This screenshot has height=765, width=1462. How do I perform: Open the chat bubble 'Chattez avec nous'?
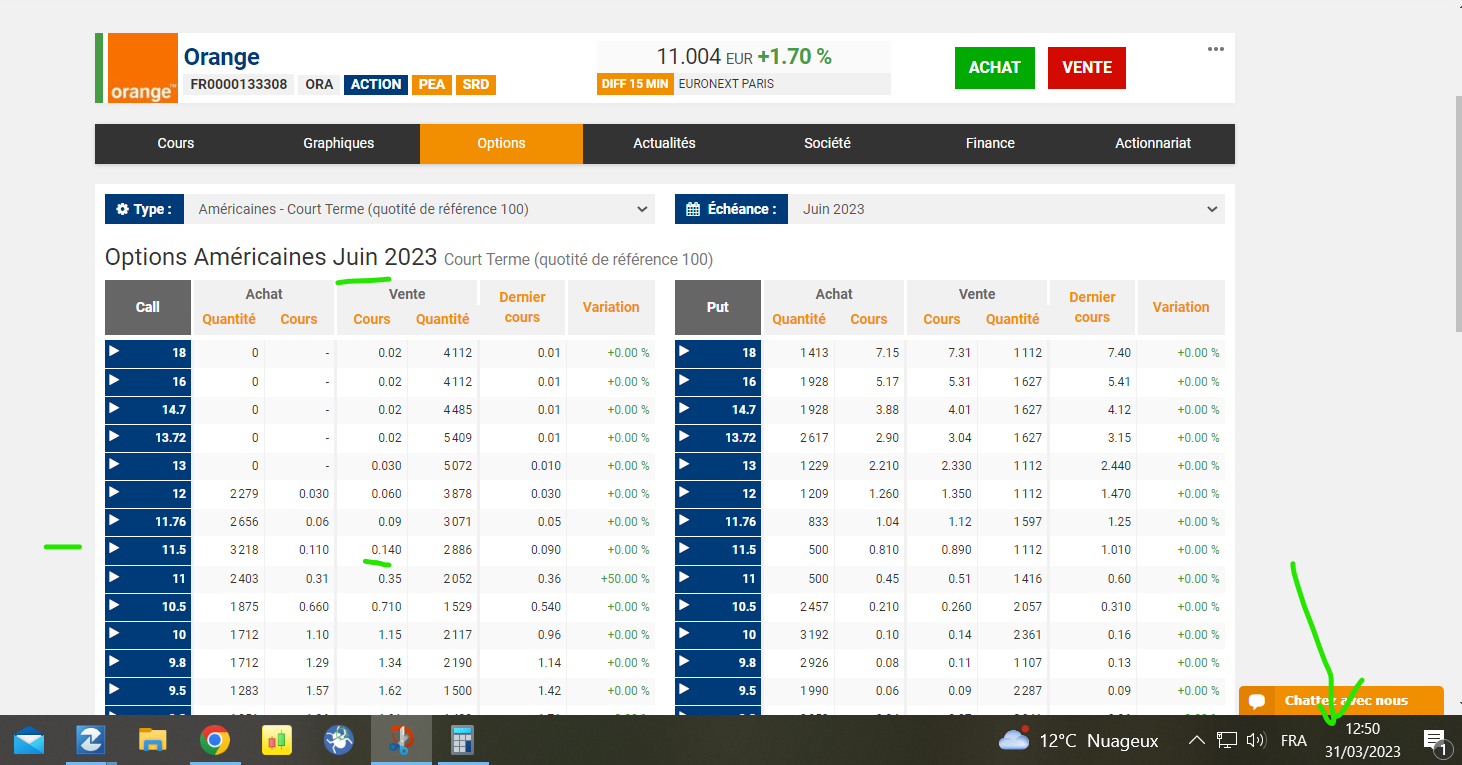pos(1340,700)
